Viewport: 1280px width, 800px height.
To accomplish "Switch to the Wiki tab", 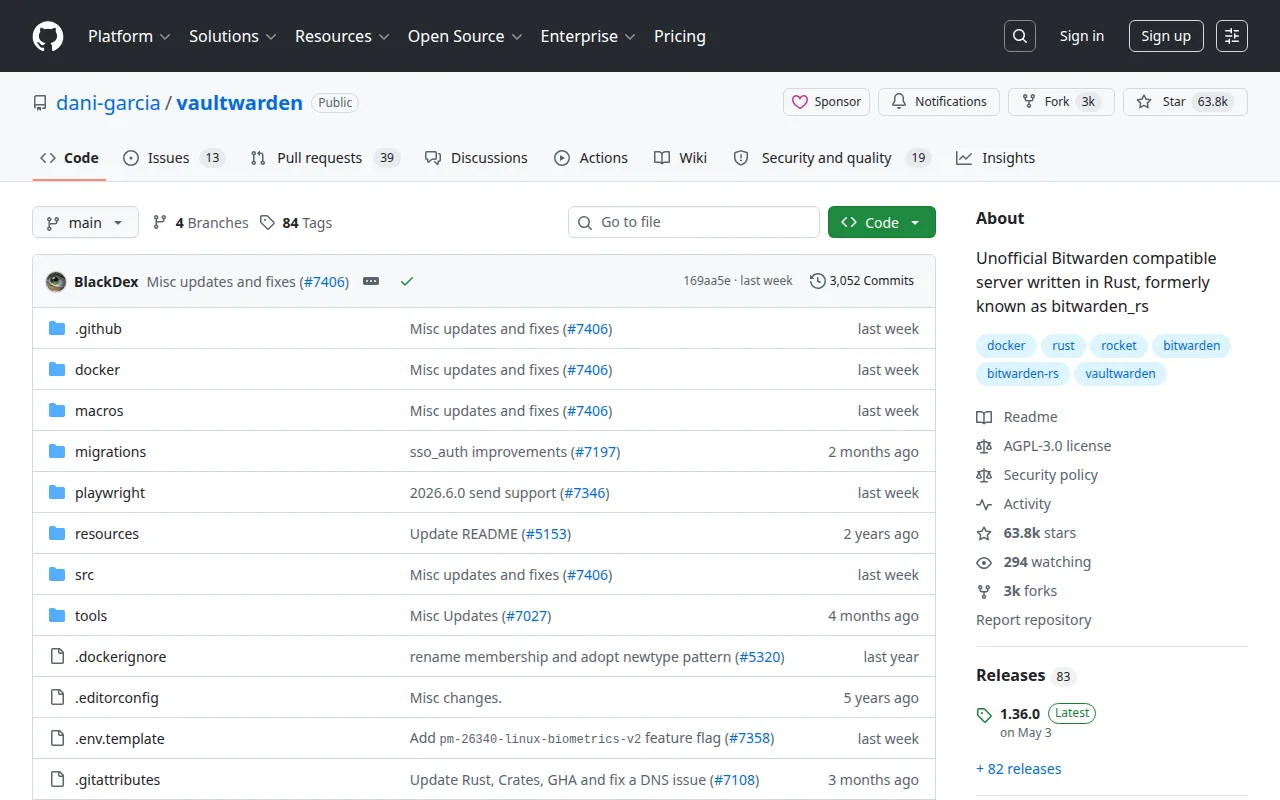I will 680,158.
